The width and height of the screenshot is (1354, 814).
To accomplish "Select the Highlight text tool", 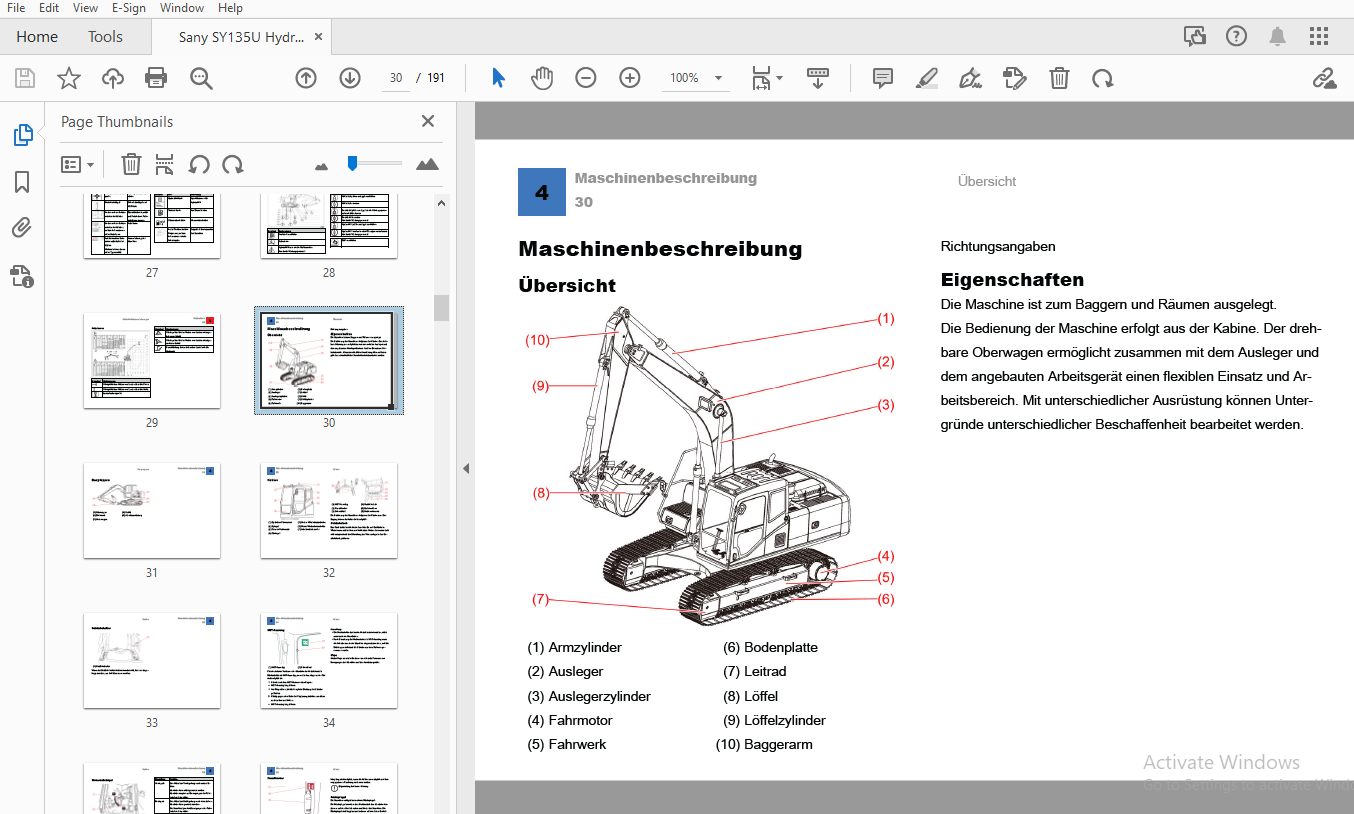I will (x=926, y=78).
